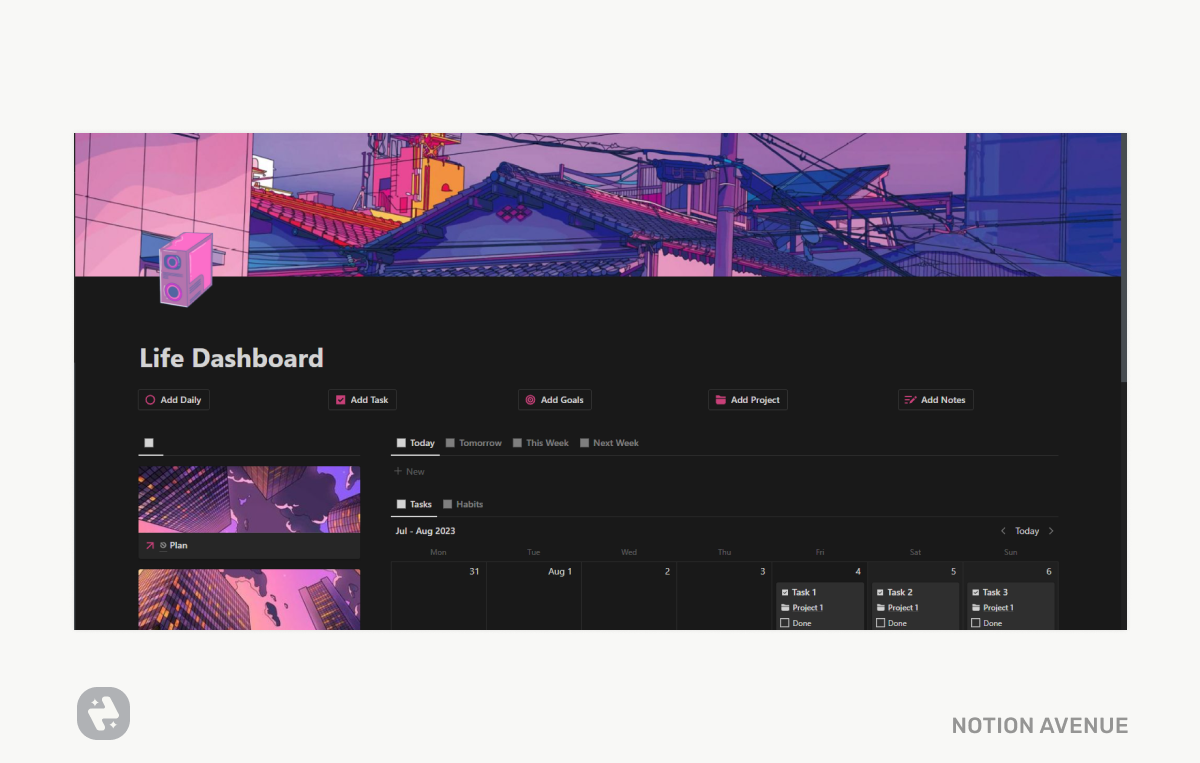Open Project 1 via its folder icon under Task 2
Viewport: 1200px width, 763px height.
click(883, 607)
